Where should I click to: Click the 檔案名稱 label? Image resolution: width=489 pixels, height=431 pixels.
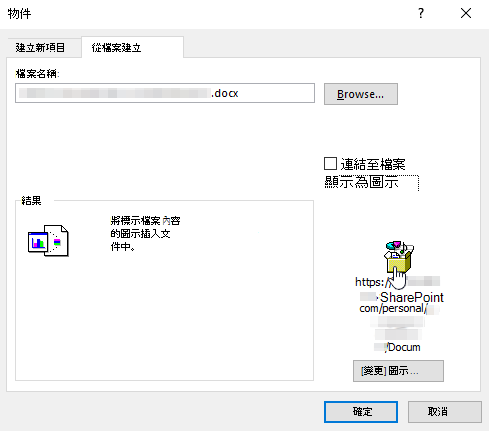click(x=37, y=74)
